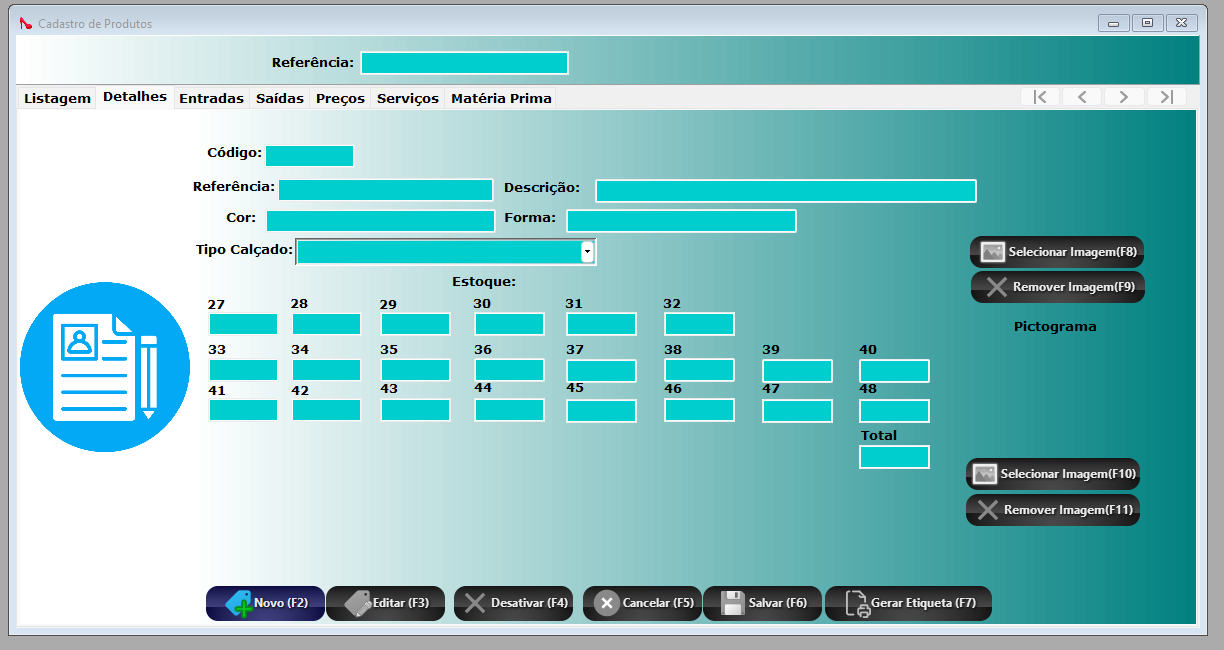Focus the top Referência search field
Image resolution: width=1224 pixels, height=650 pixels.
click(x=465, y=63)
